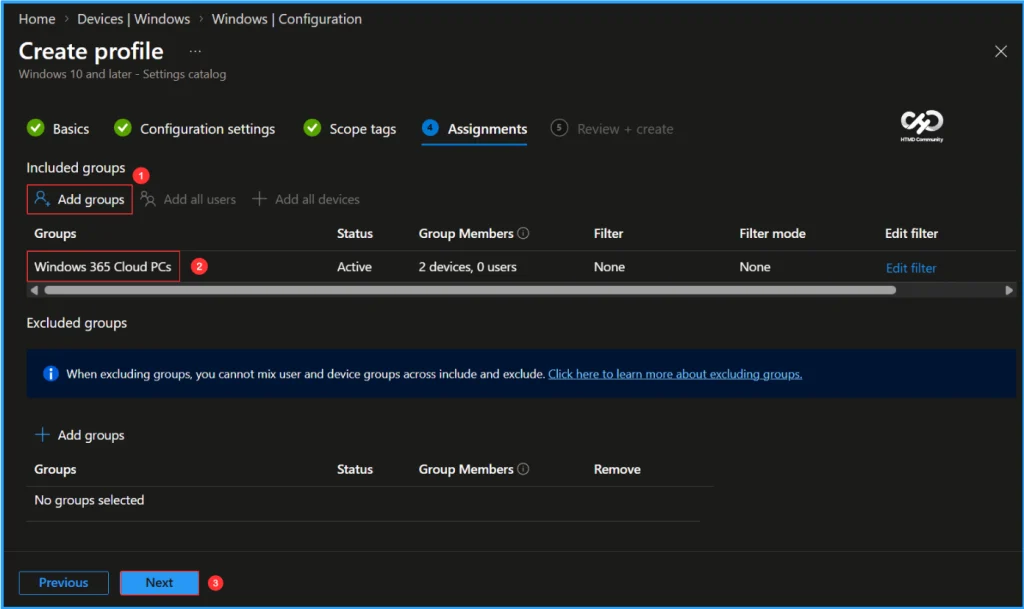Show info tooltip for included Group Members

tap(523, 233)
